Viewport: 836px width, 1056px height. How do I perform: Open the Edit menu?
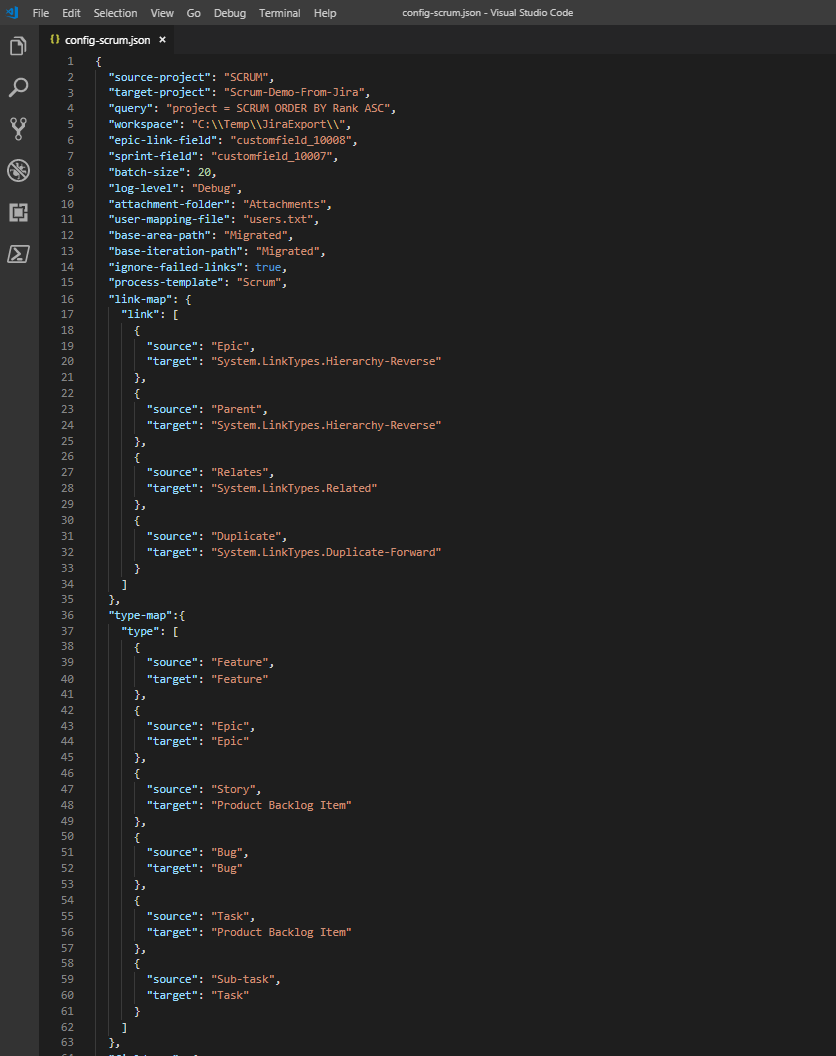(71, 13)
